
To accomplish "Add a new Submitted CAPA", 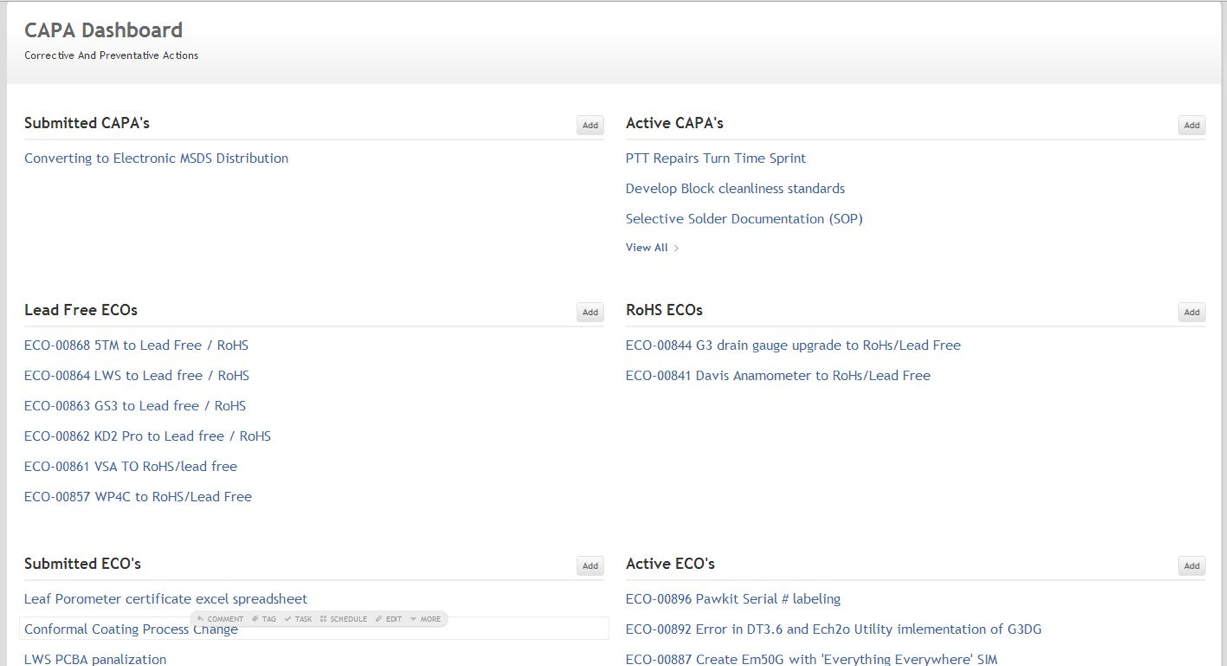I will (x=590, y=125).
